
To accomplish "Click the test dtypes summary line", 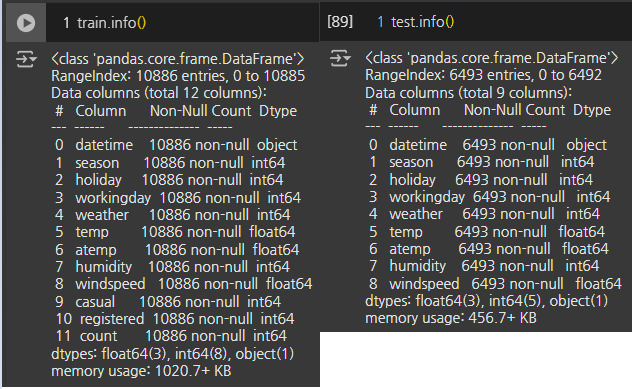I will (486, 301).
